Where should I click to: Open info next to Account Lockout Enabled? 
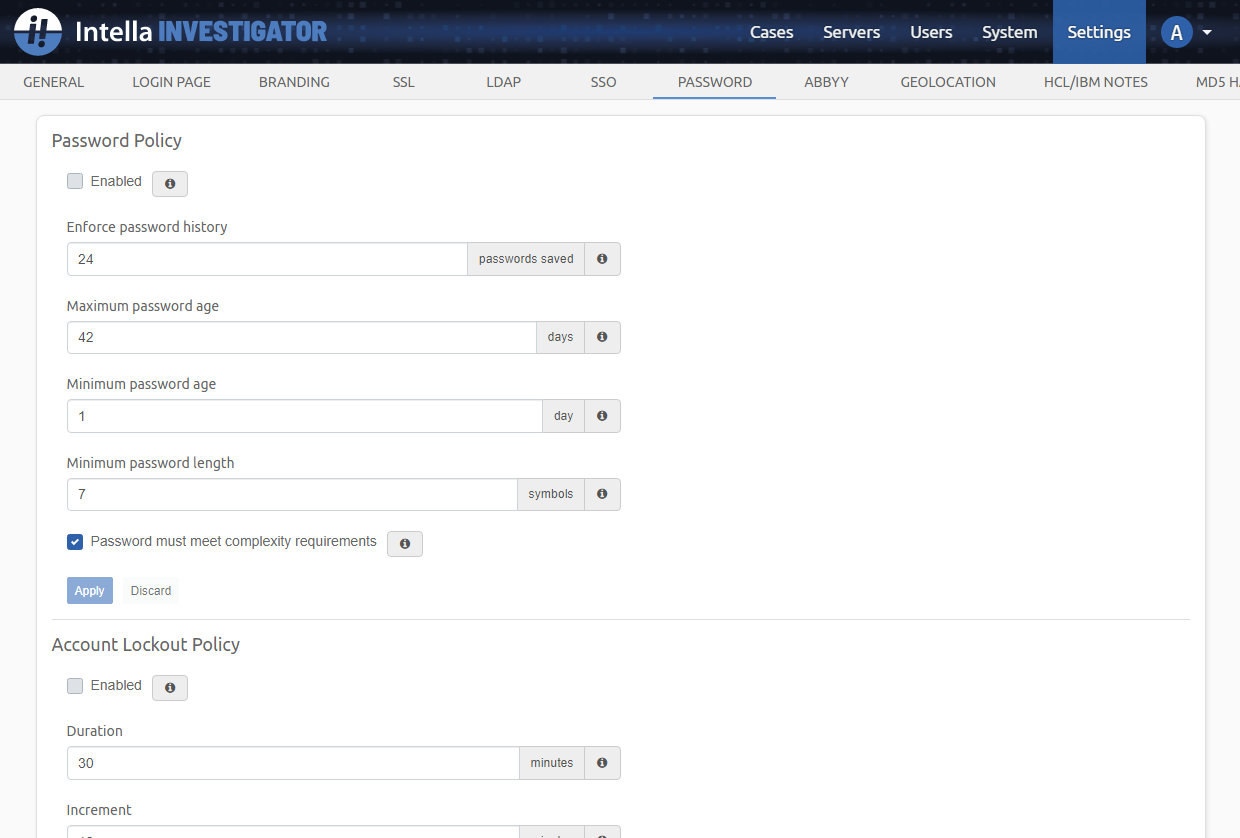point(169,687)
